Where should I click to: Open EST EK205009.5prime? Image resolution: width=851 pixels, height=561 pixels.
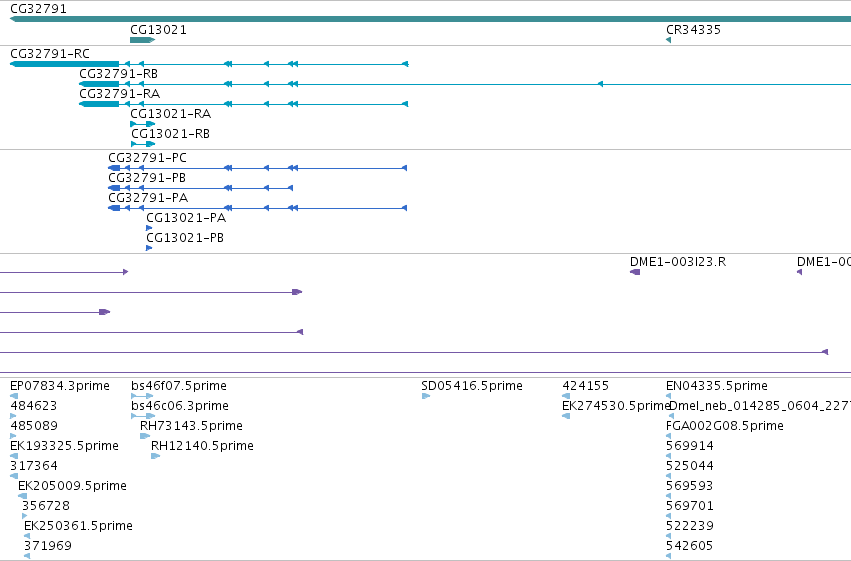72,486
